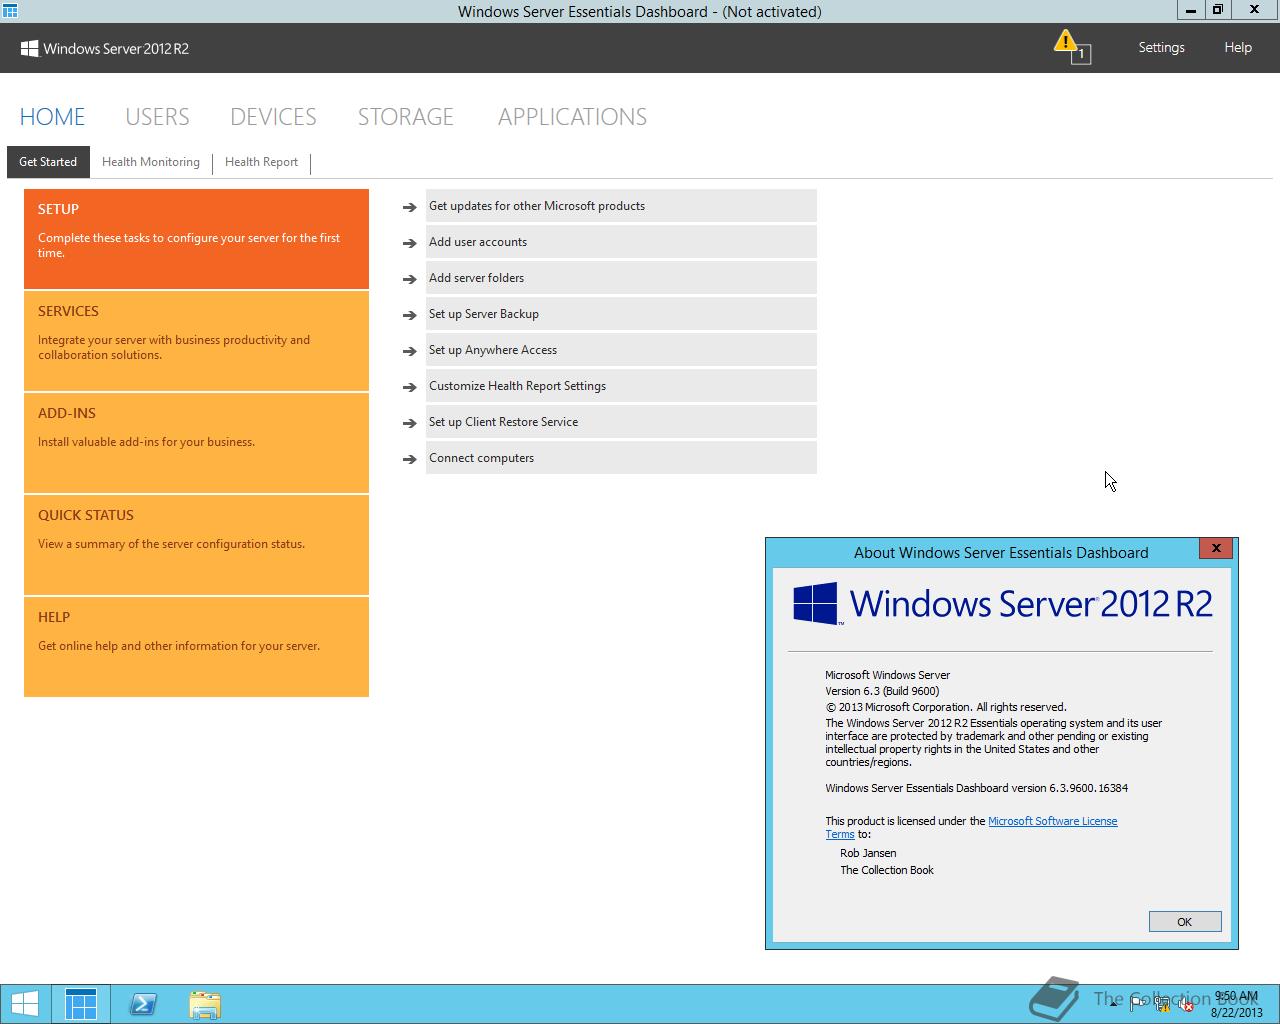Click the Dashboard icon on the taskbar
The image size is (1280, 1024).
point(81,1004)
